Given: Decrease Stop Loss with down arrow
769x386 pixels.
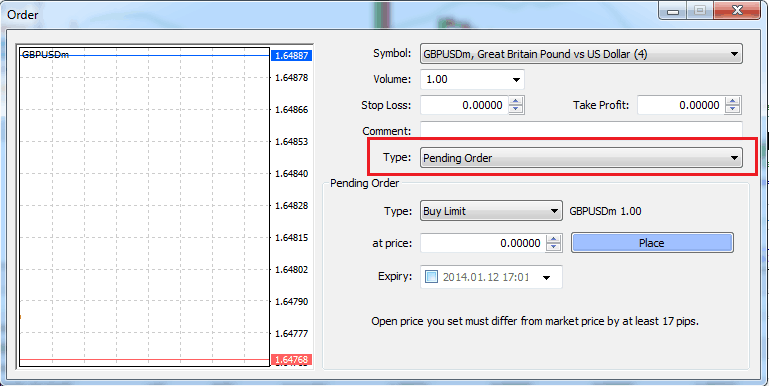Looking at the screenshot, I should tap(516, 109).
